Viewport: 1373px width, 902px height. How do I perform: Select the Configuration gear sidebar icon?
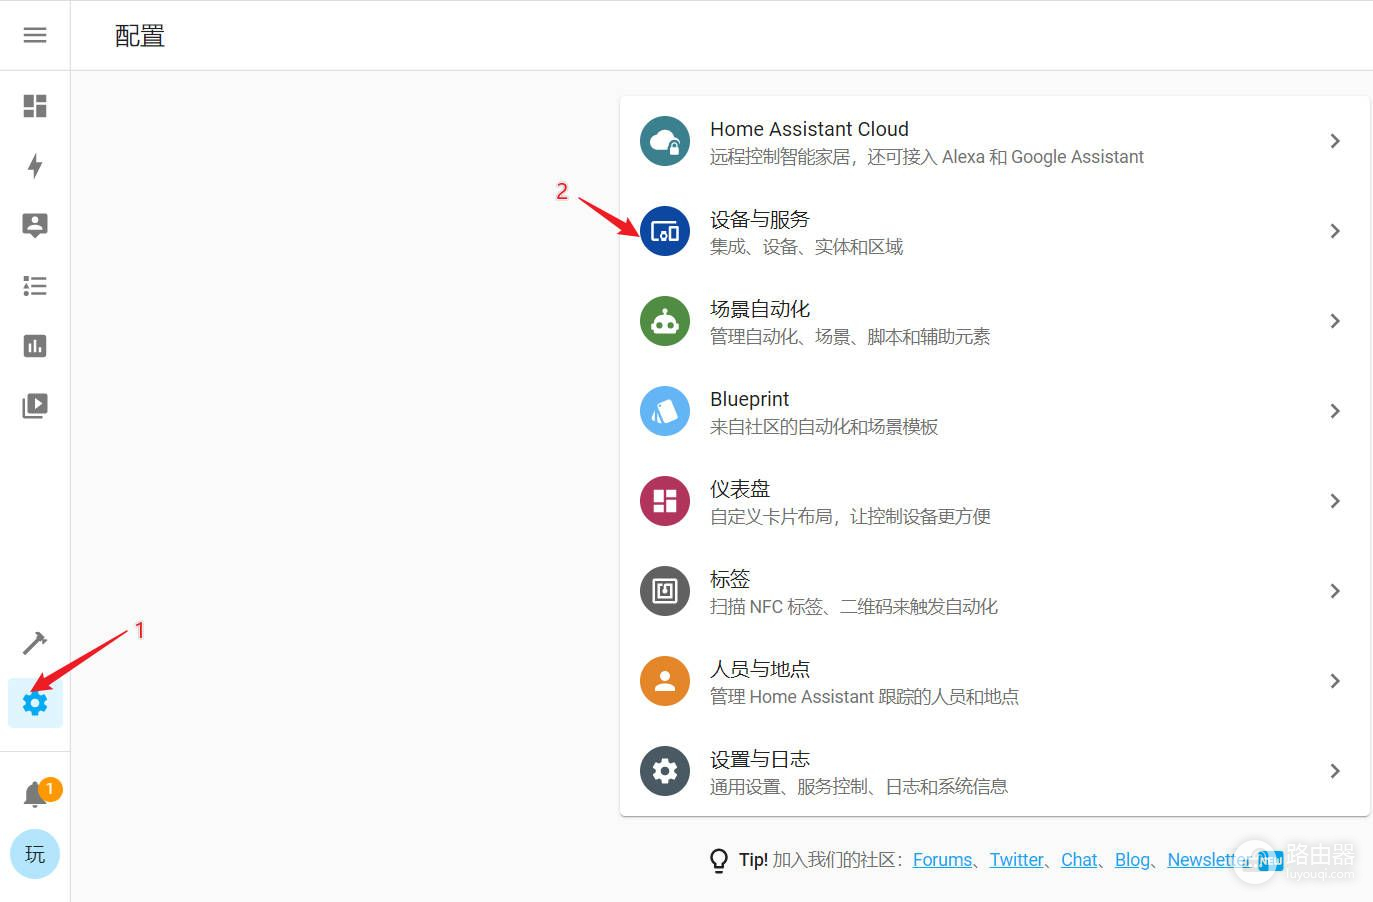pos(35,703)
